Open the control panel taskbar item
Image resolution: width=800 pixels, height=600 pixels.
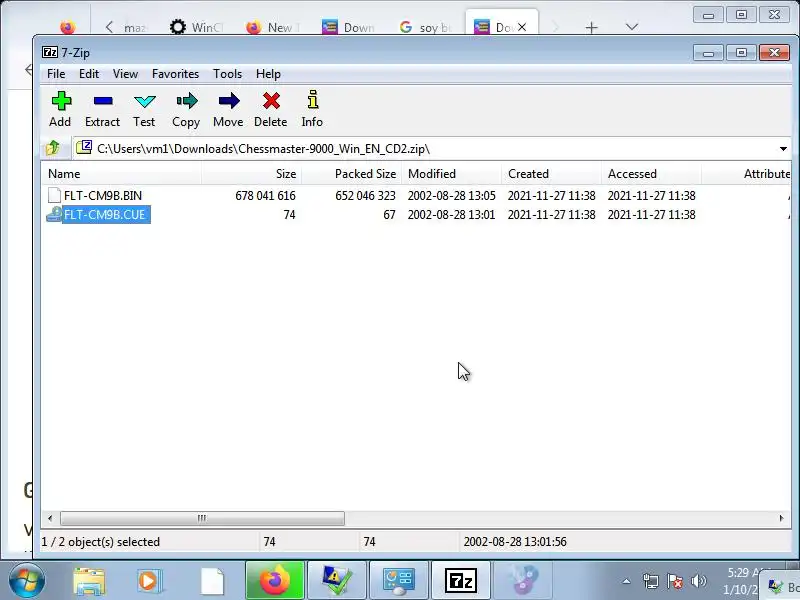tap(398, 580)
